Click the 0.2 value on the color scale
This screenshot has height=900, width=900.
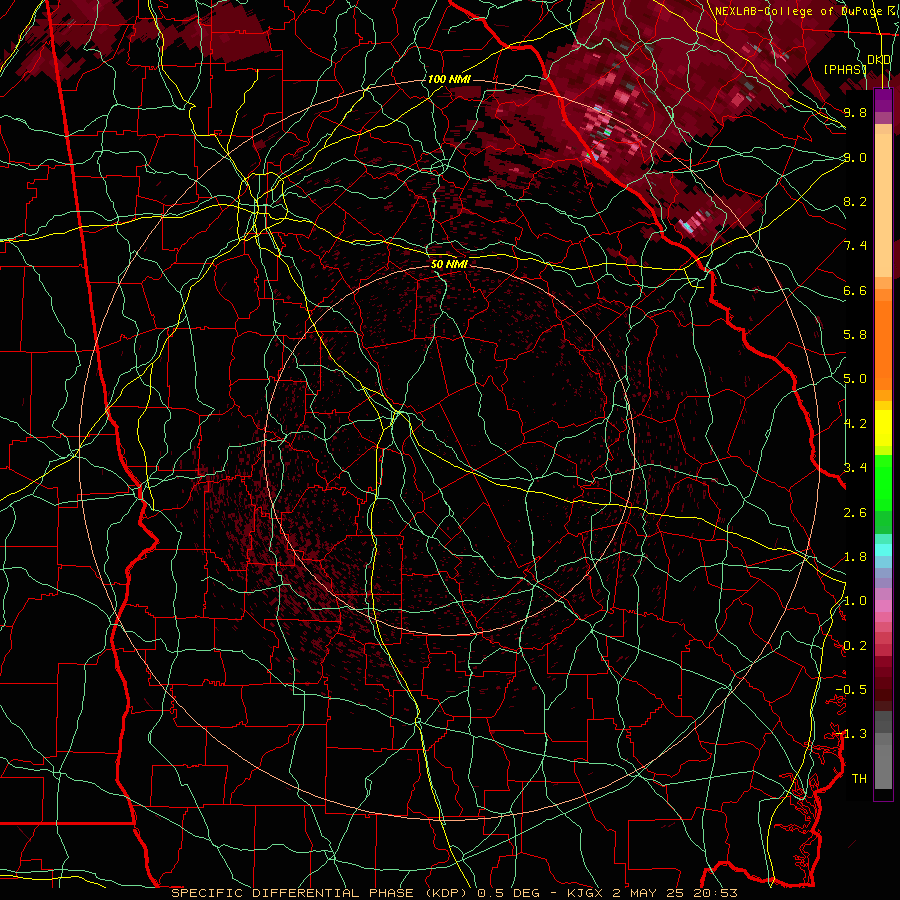[x=855, y=646]
